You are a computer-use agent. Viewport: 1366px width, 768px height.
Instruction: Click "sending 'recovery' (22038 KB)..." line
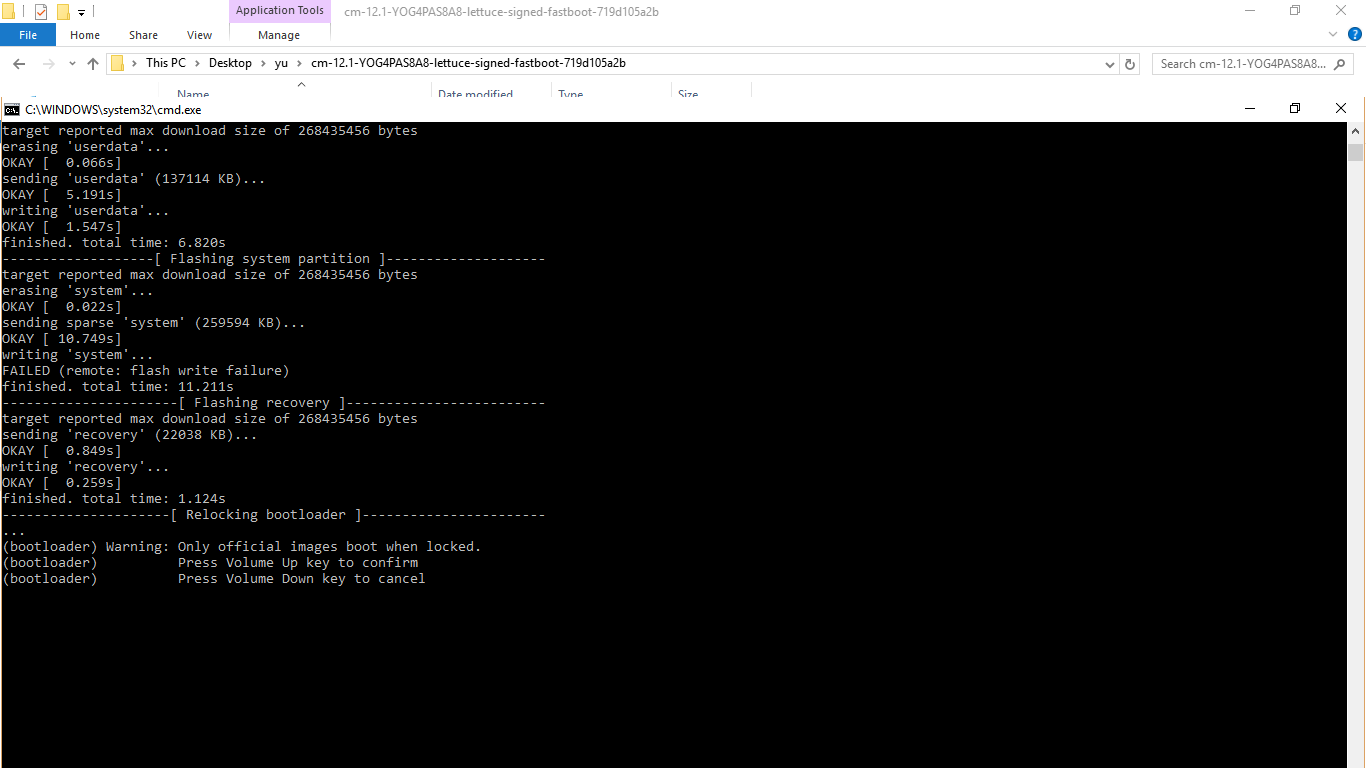tap(130, 435)
